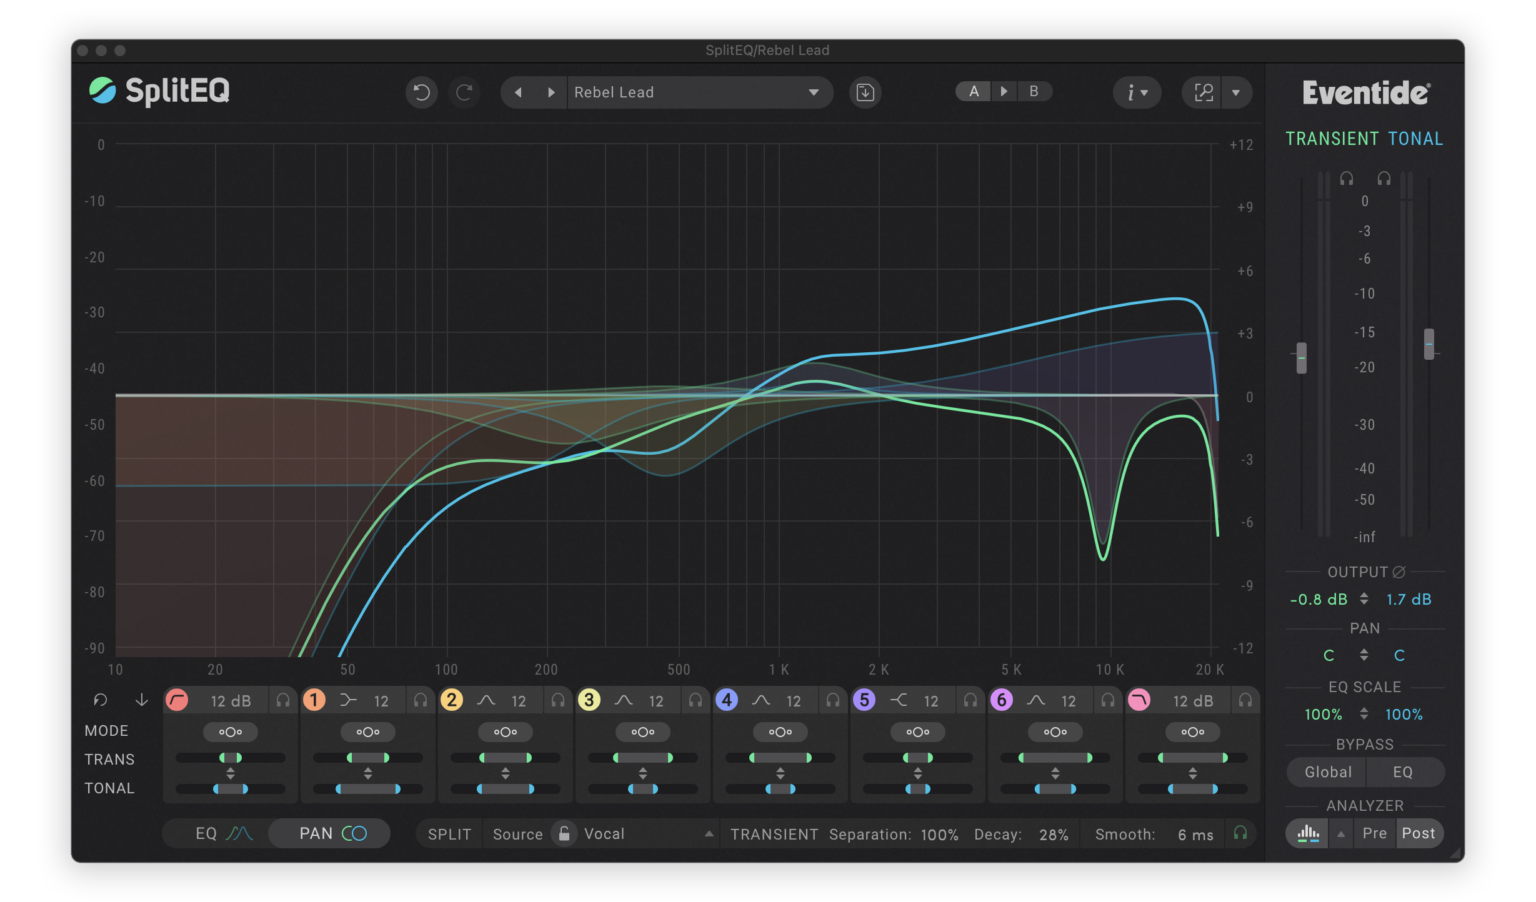1536x902 pixels.
Task: Select the TRANSIENT tab
Action: [x=1332, y=138]
